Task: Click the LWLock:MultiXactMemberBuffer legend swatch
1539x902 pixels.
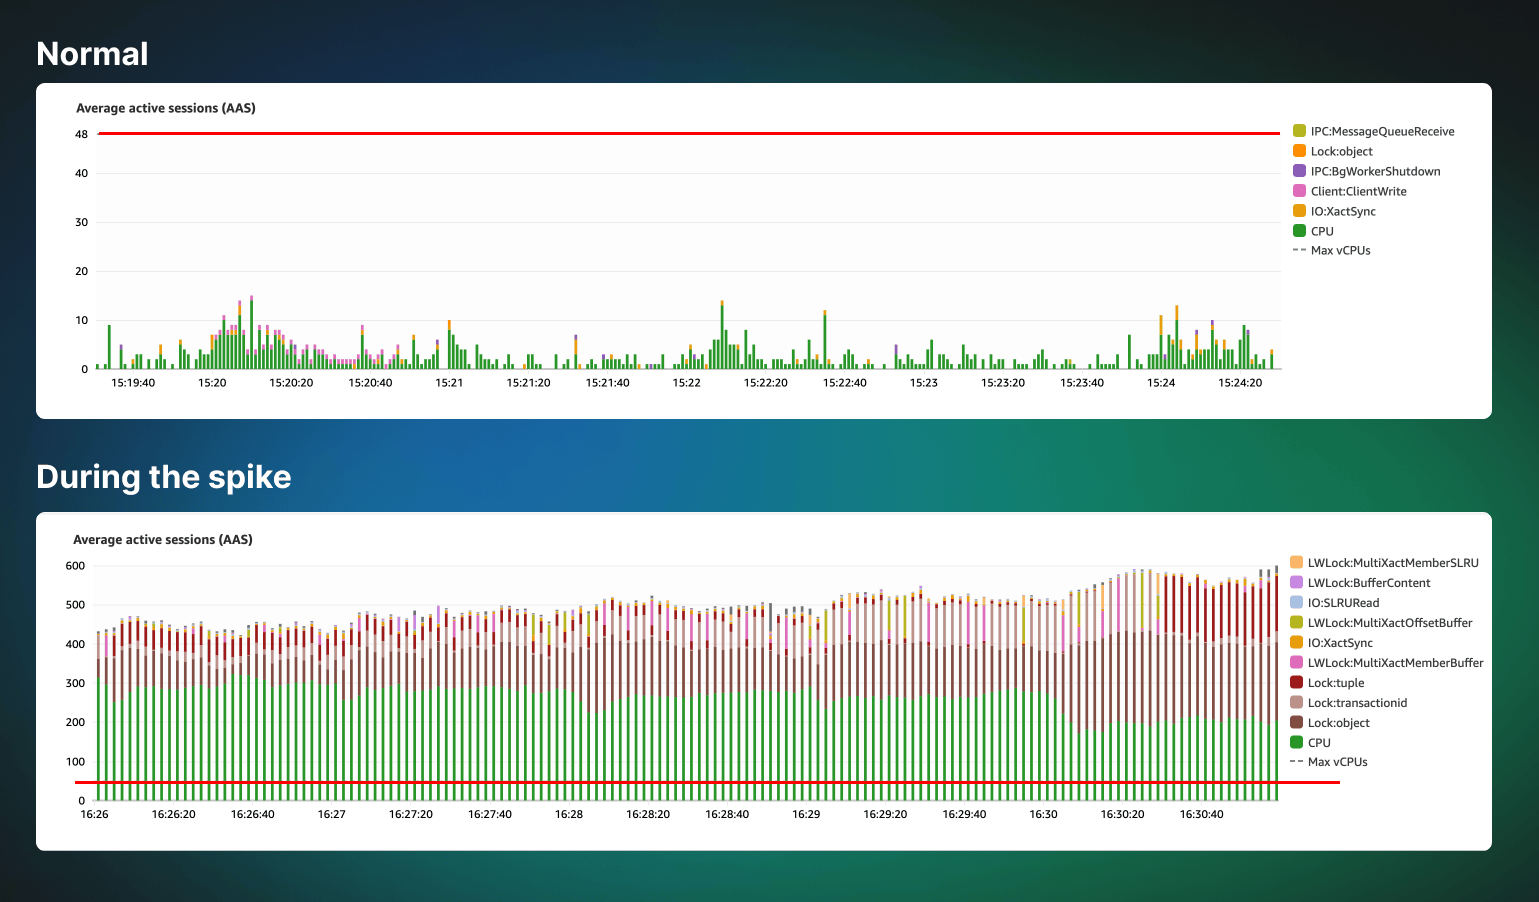Action: (x=1296, y=663)
